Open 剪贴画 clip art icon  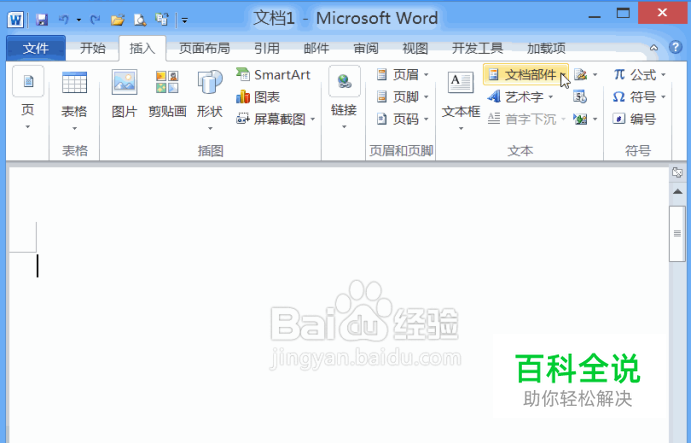coord(167,94)
